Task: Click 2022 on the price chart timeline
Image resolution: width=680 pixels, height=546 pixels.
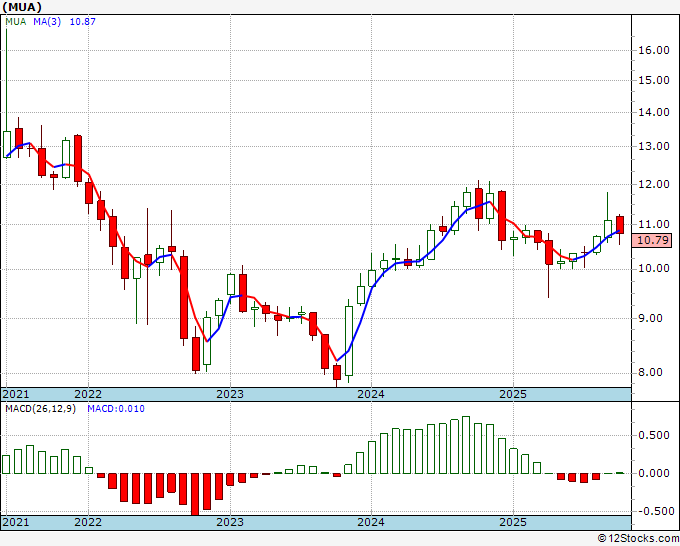Action: click(x=88, y=394)
